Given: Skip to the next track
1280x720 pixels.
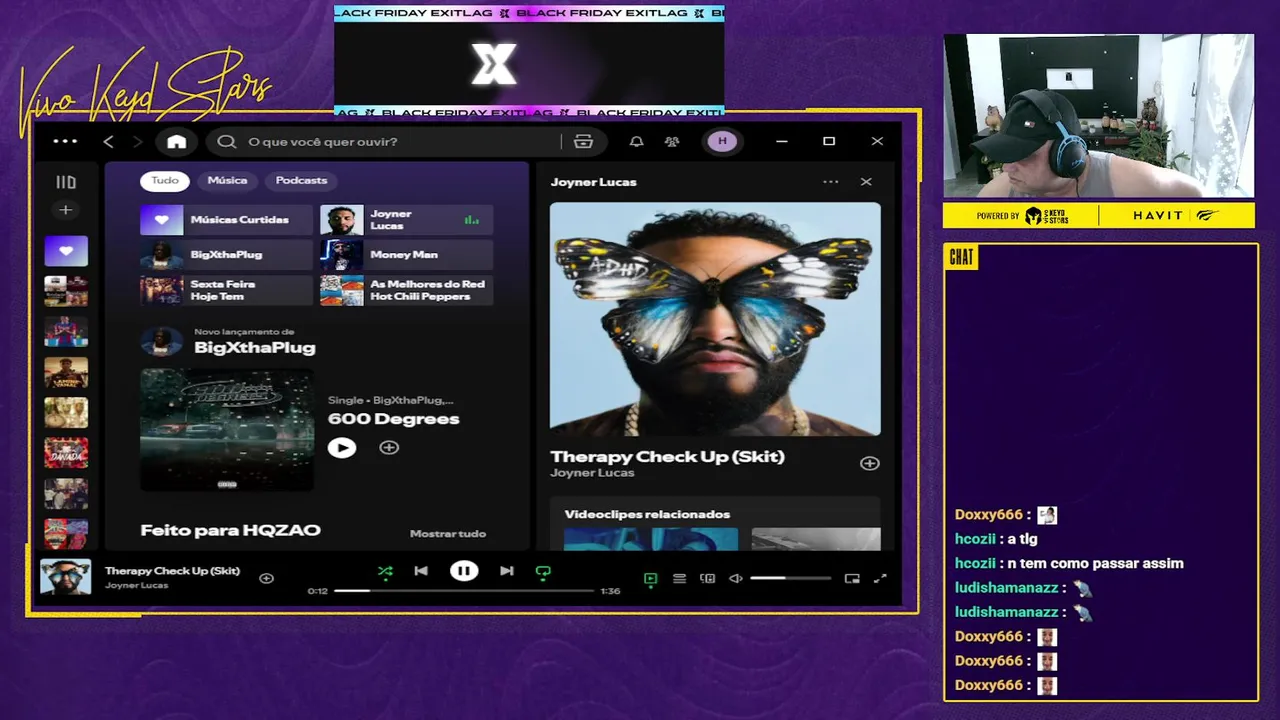Looking at the screenshot, I should coord(507,571).
